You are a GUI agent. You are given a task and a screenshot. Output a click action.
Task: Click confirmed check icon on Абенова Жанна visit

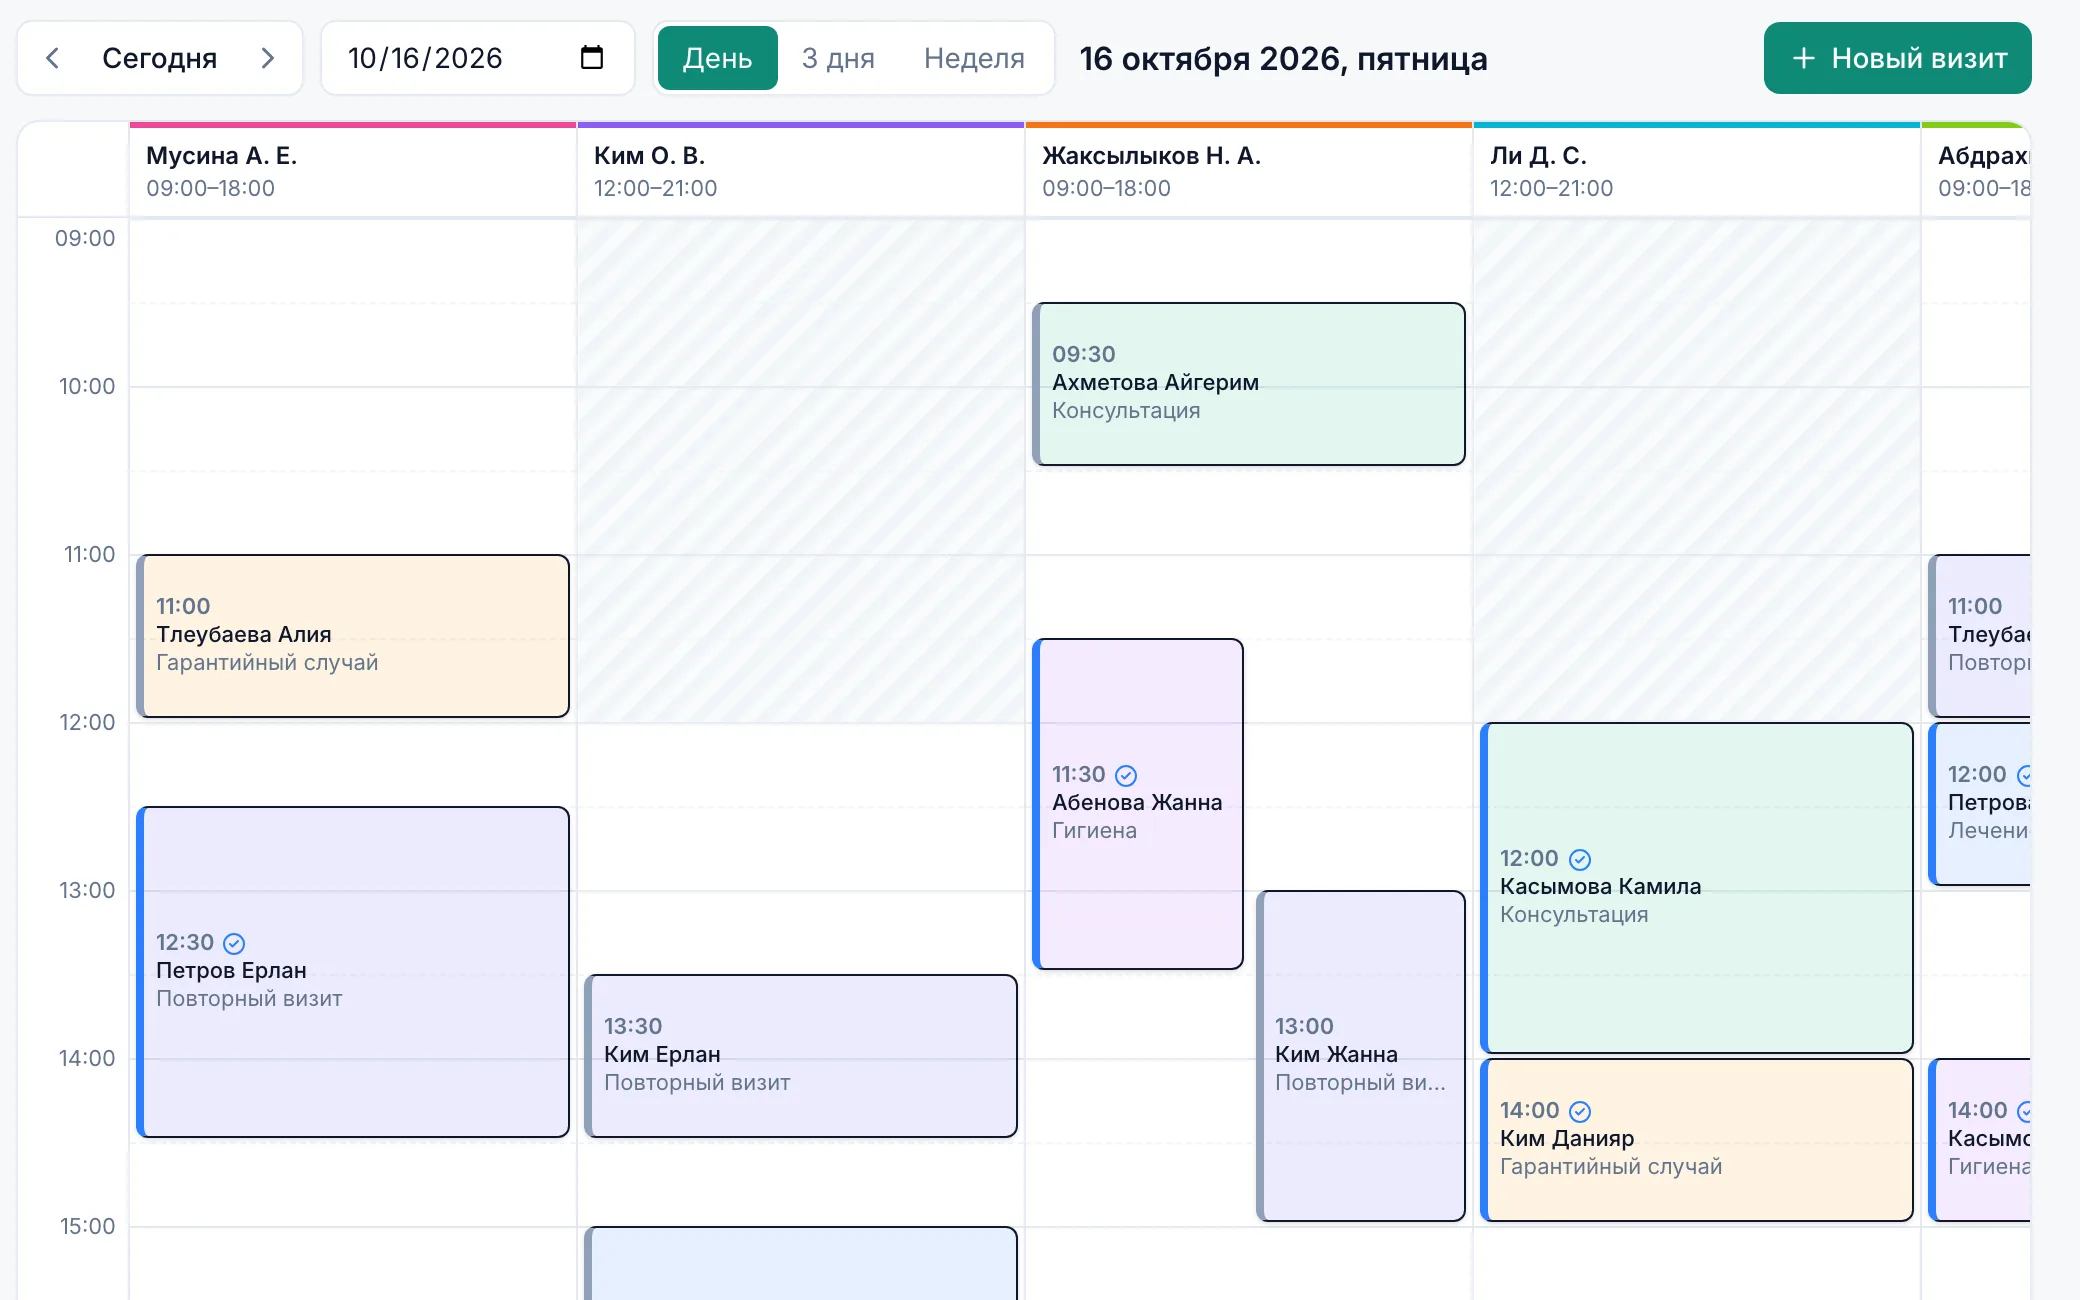point(1126,775)
